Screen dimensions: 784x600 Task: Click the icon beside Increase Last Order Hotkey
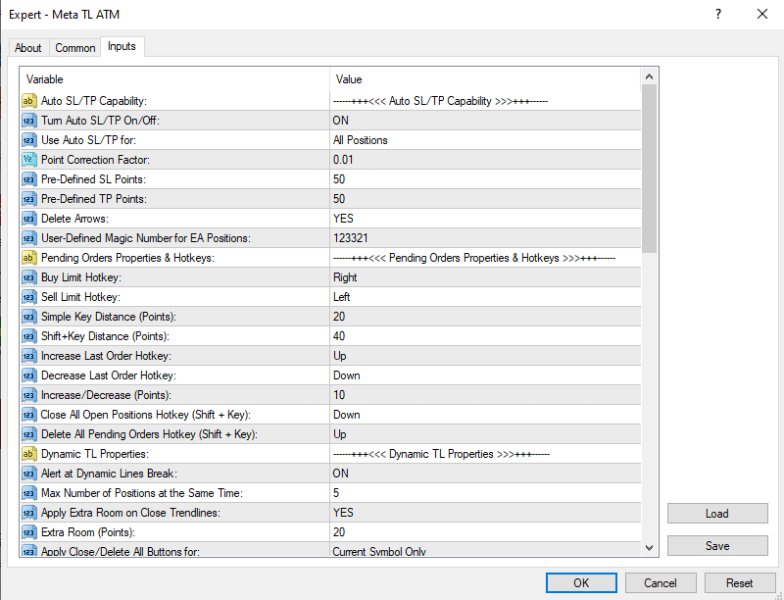[28, 356]
